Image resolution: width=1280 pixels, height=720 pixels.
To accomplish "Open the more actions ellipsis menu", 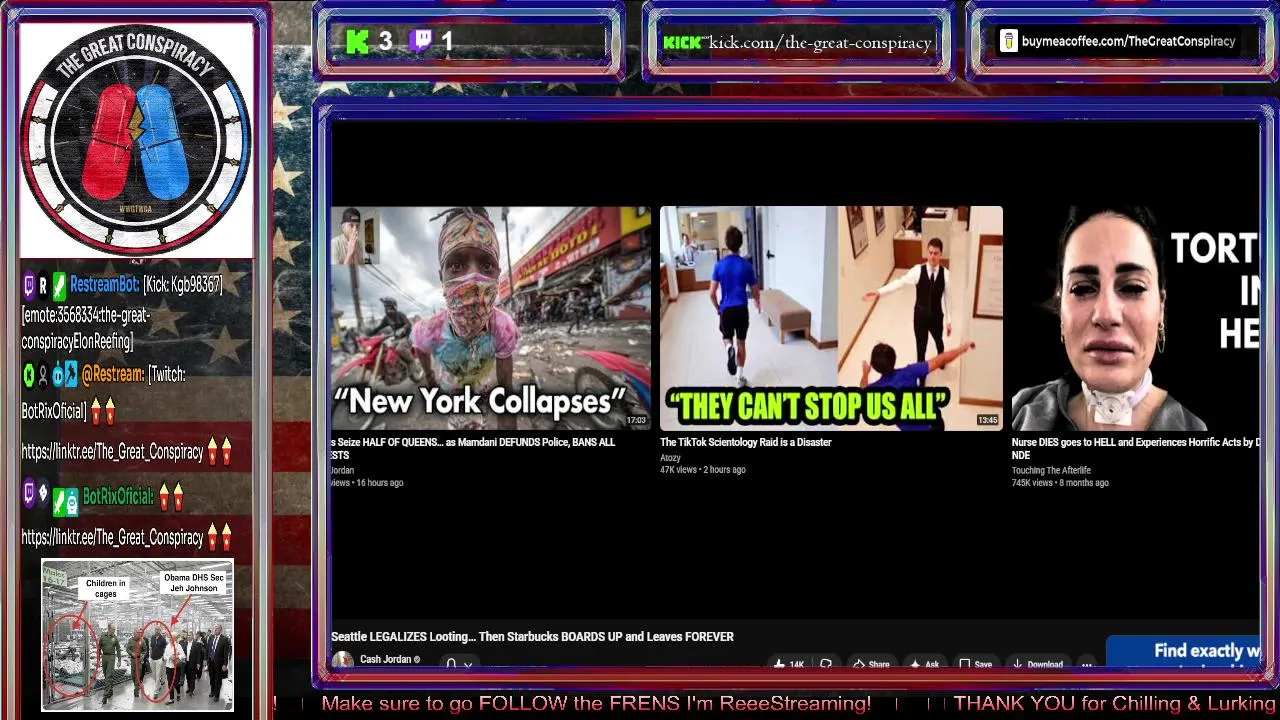I will pos(1087,664).
